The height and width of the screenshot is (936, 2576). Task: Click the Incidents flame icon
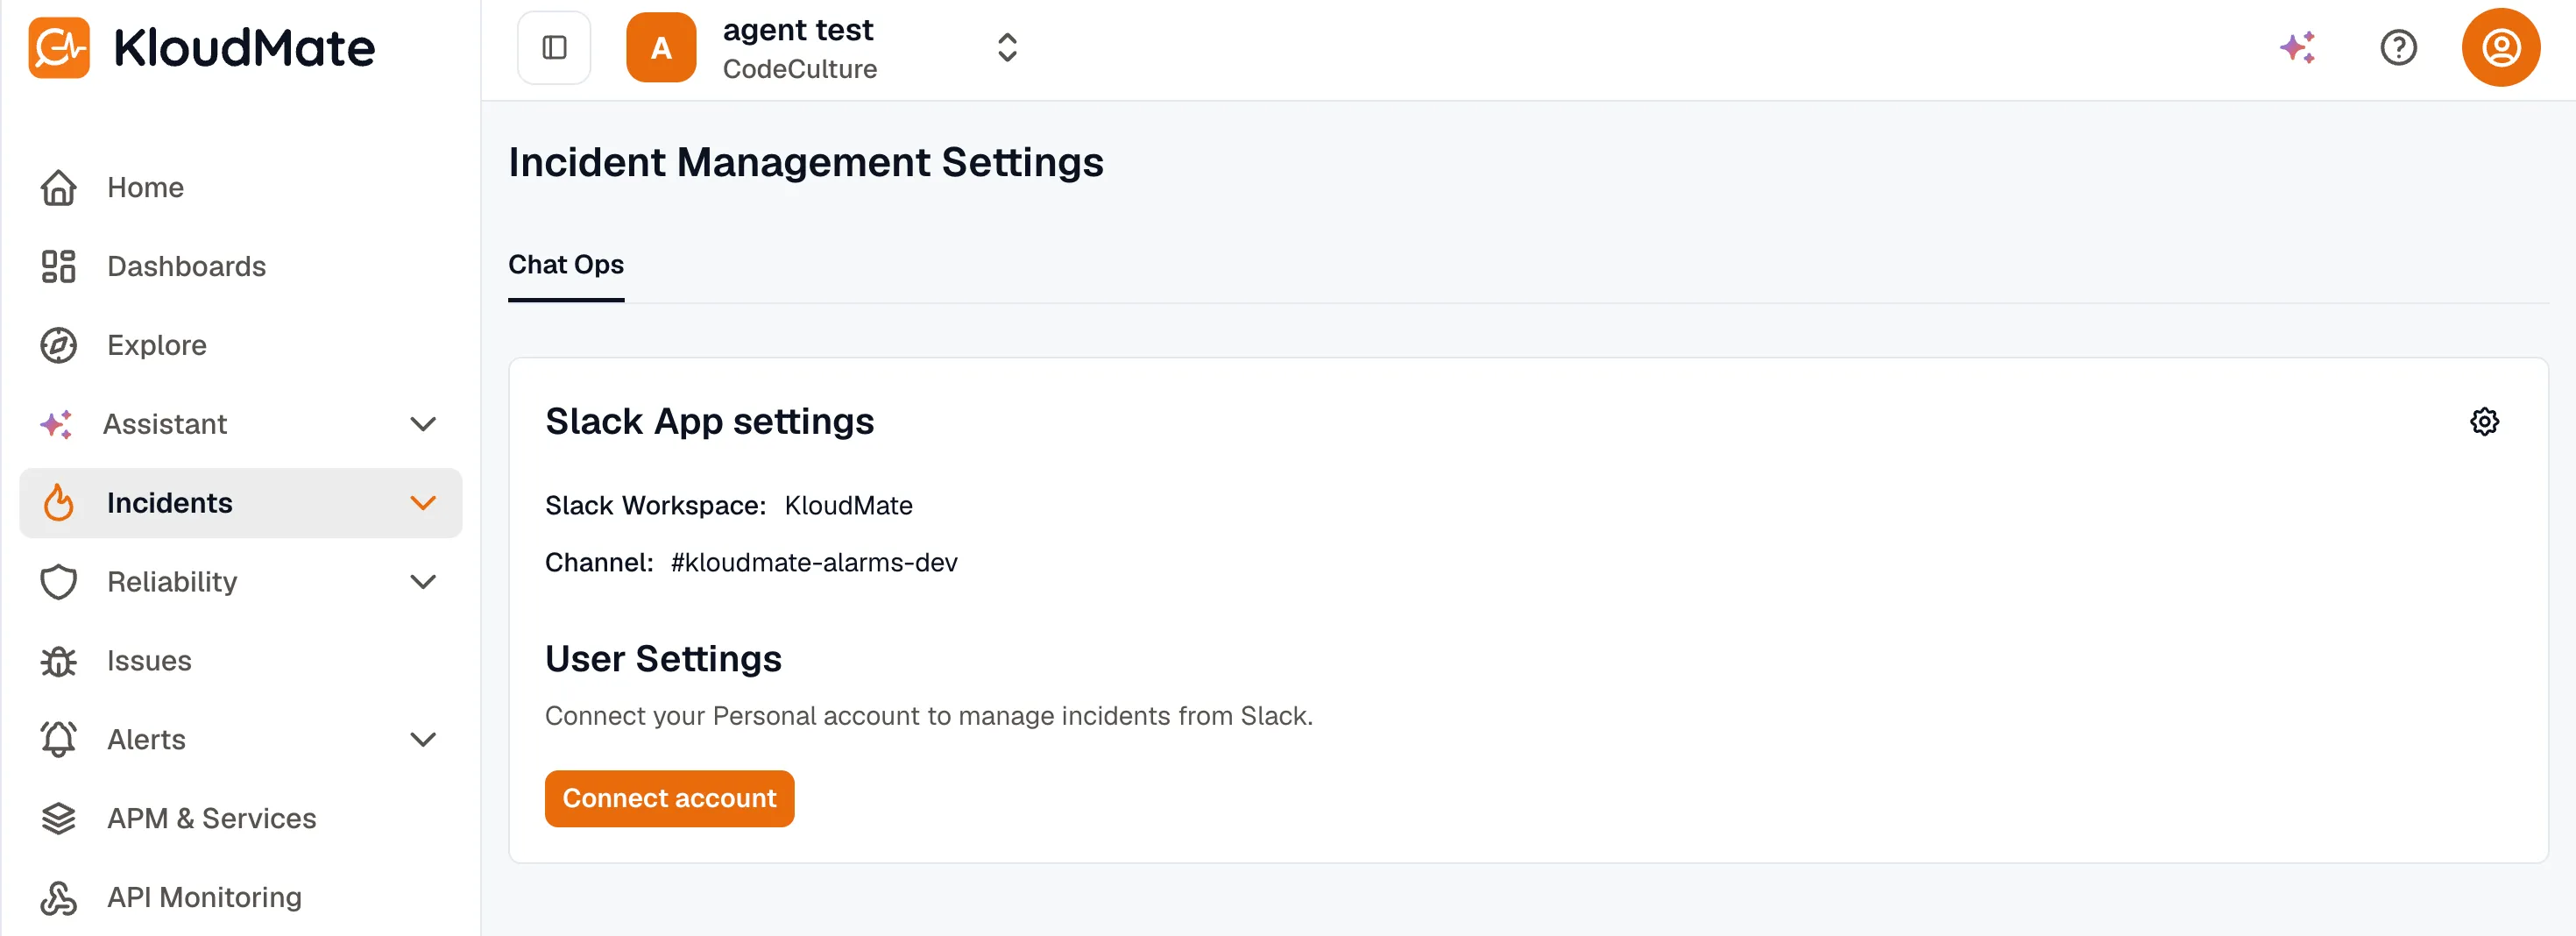(x=58, y=503)
